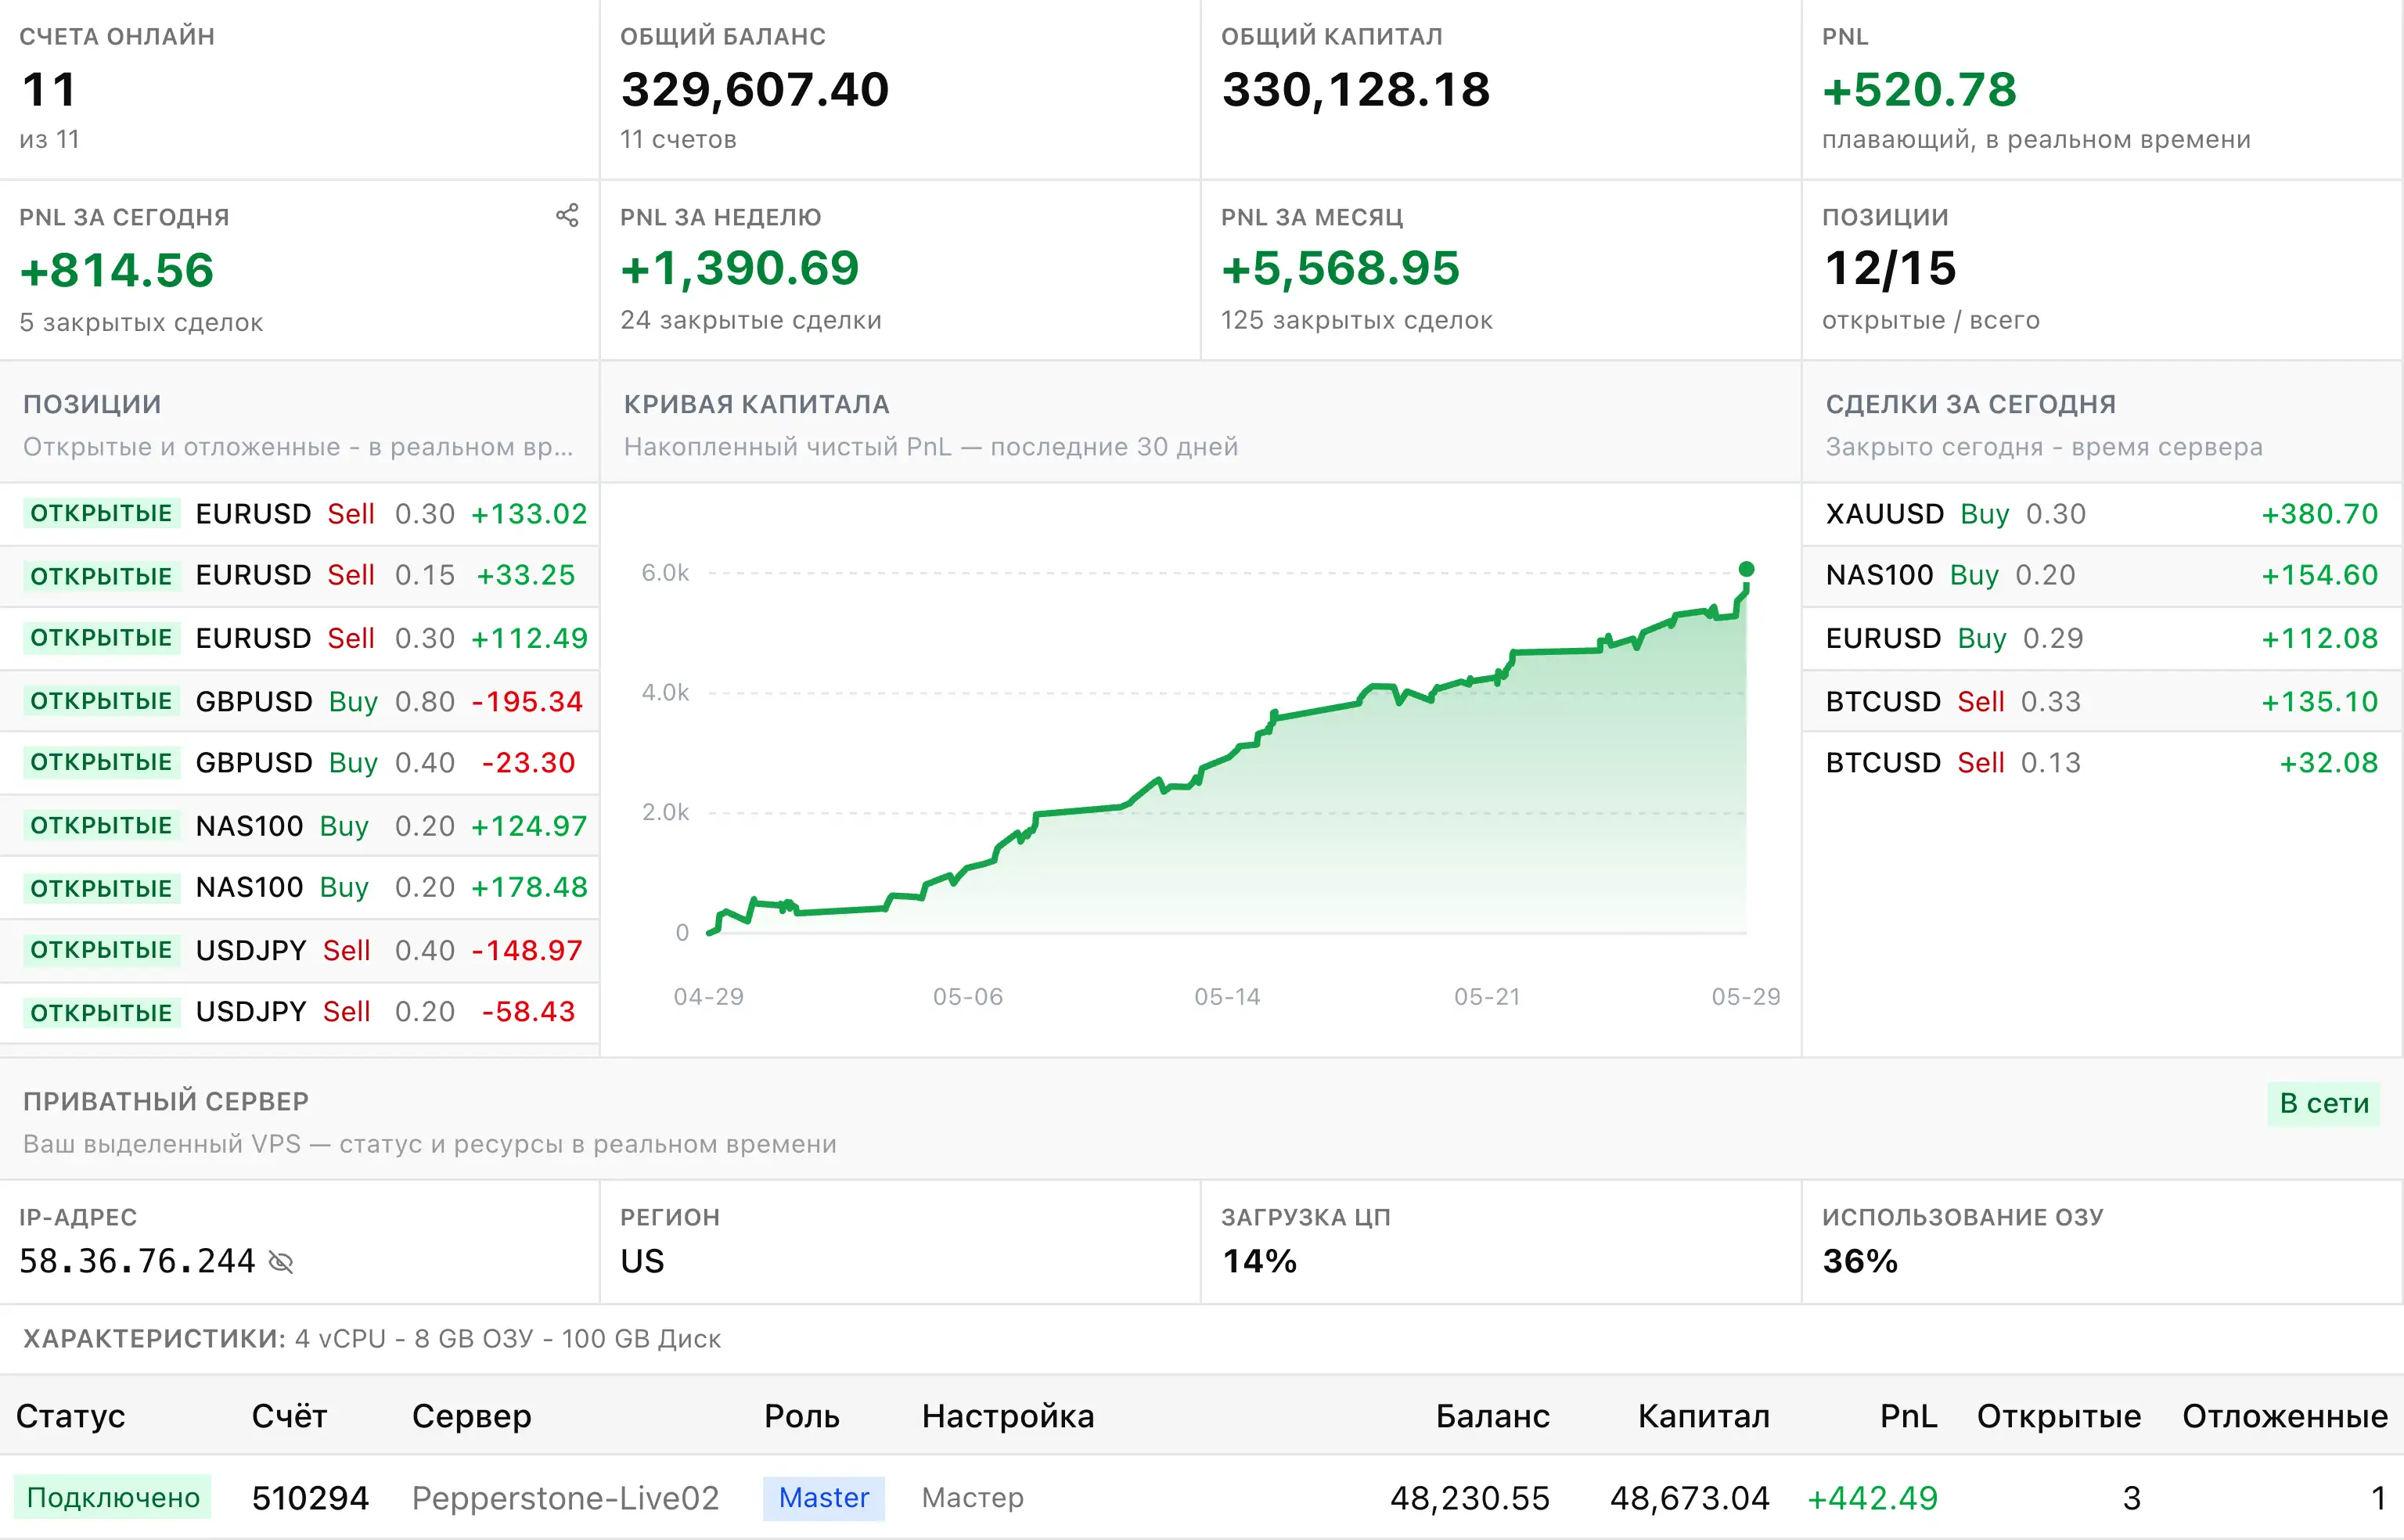
Task: Click the В сети server status badge
Action: 2324,1103
